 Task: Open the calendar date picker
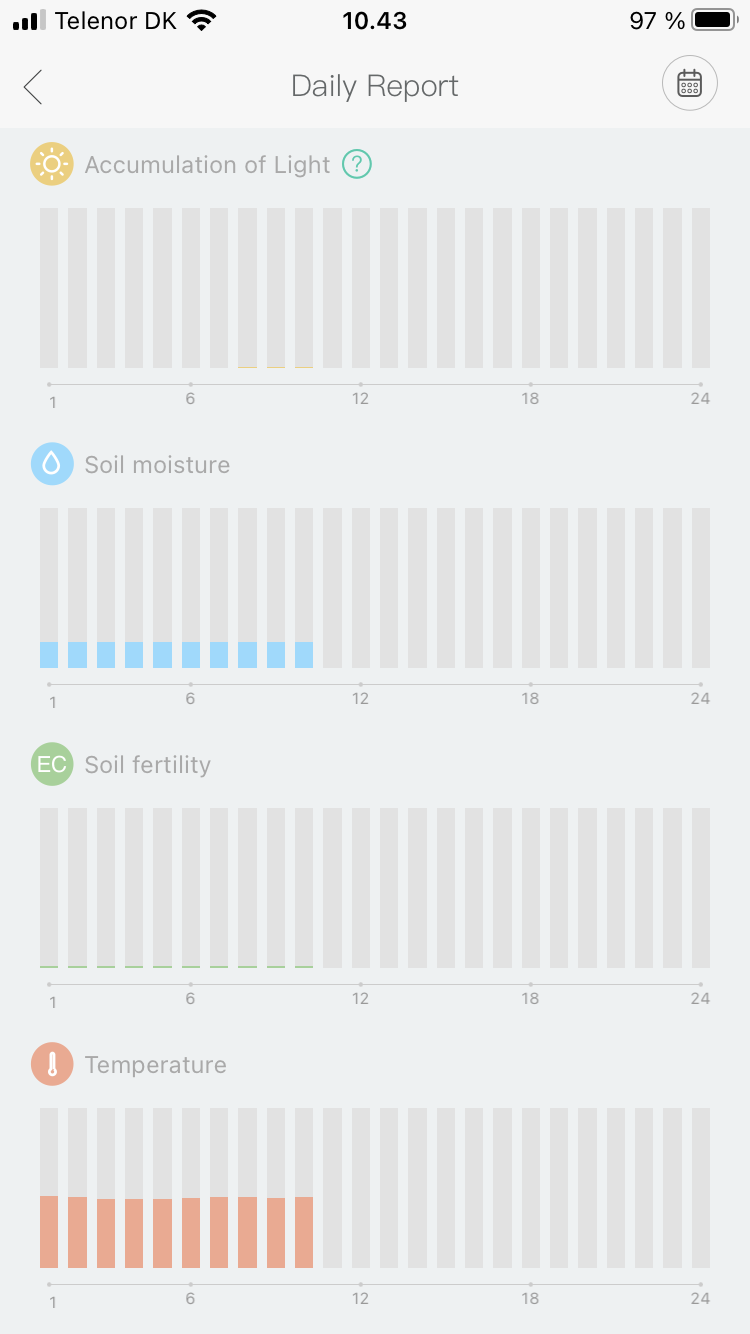point(689,84)
